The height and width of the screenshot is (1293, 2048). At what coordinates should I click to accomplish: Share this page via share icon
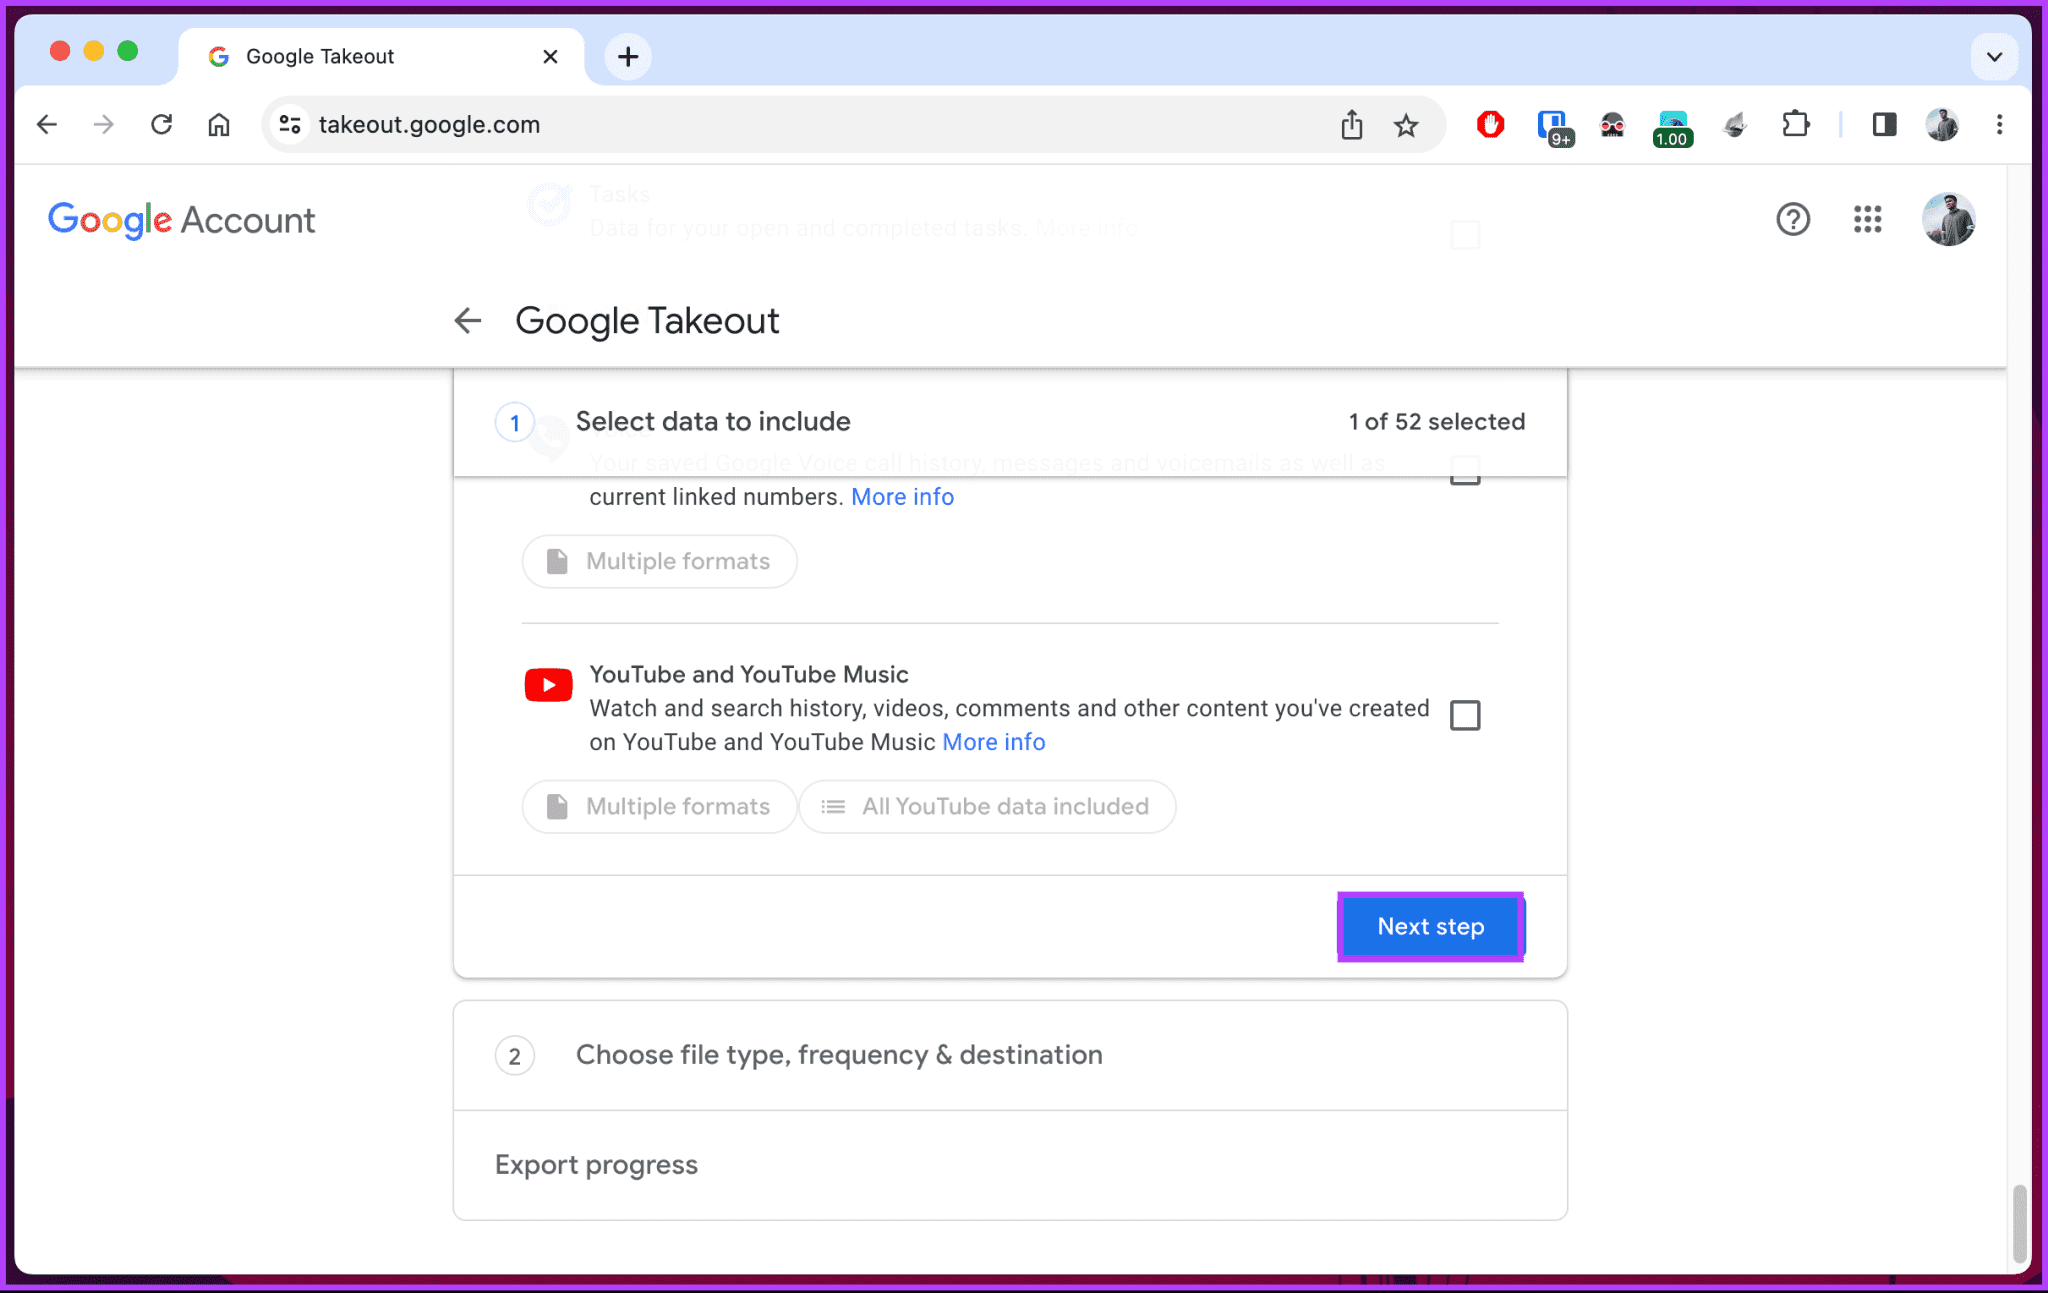1352,125
